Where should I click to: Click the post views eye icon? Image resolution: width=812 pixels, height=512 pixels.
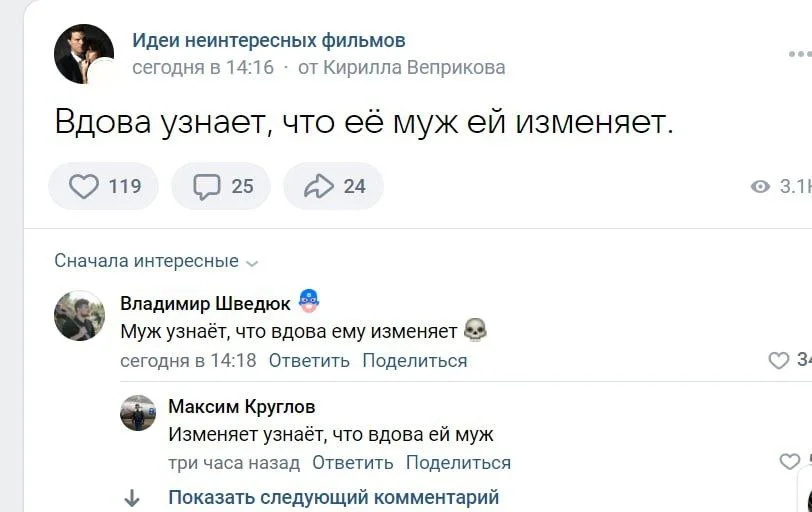(x=760, y=187)
